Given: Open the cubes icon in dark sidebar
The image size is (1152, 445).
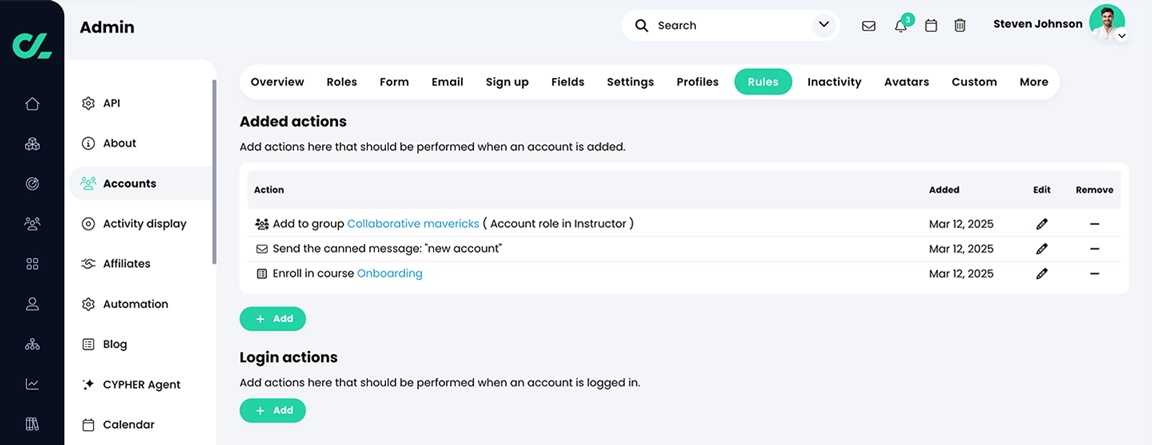Looking at the screenshot, I should tap(32, 144).
